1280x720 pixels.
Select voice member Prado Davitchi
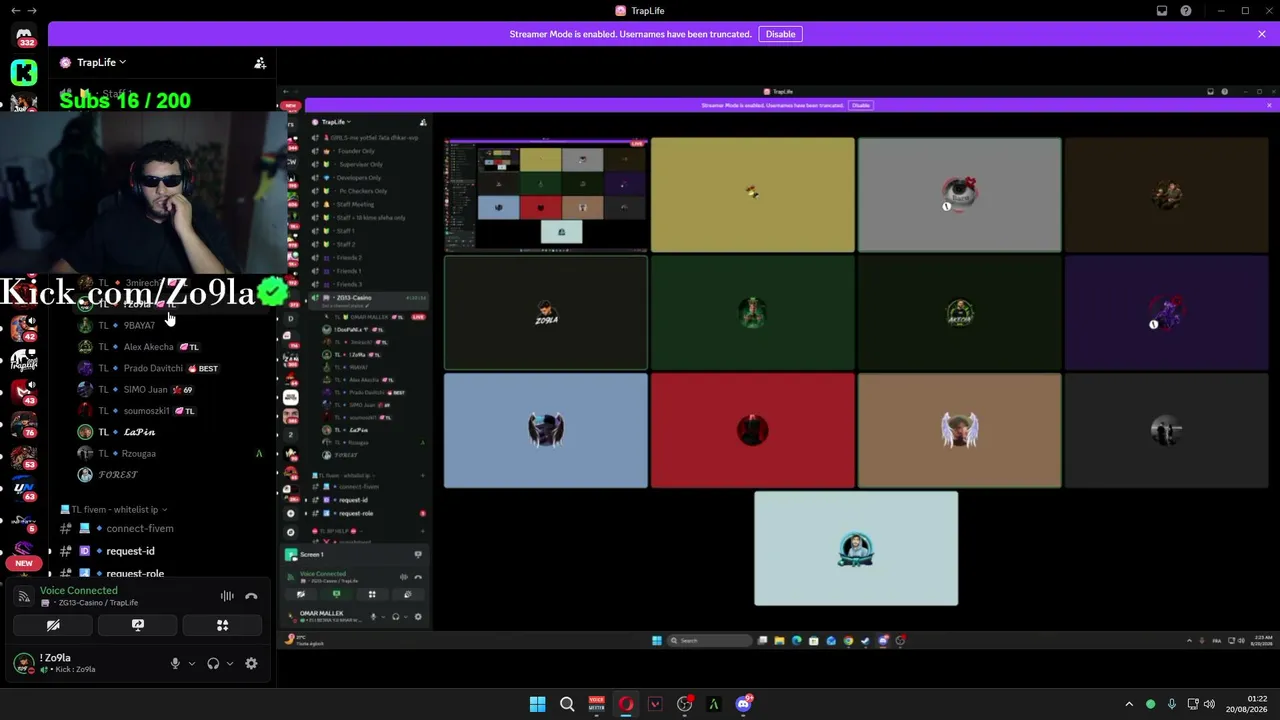point(153,368)
